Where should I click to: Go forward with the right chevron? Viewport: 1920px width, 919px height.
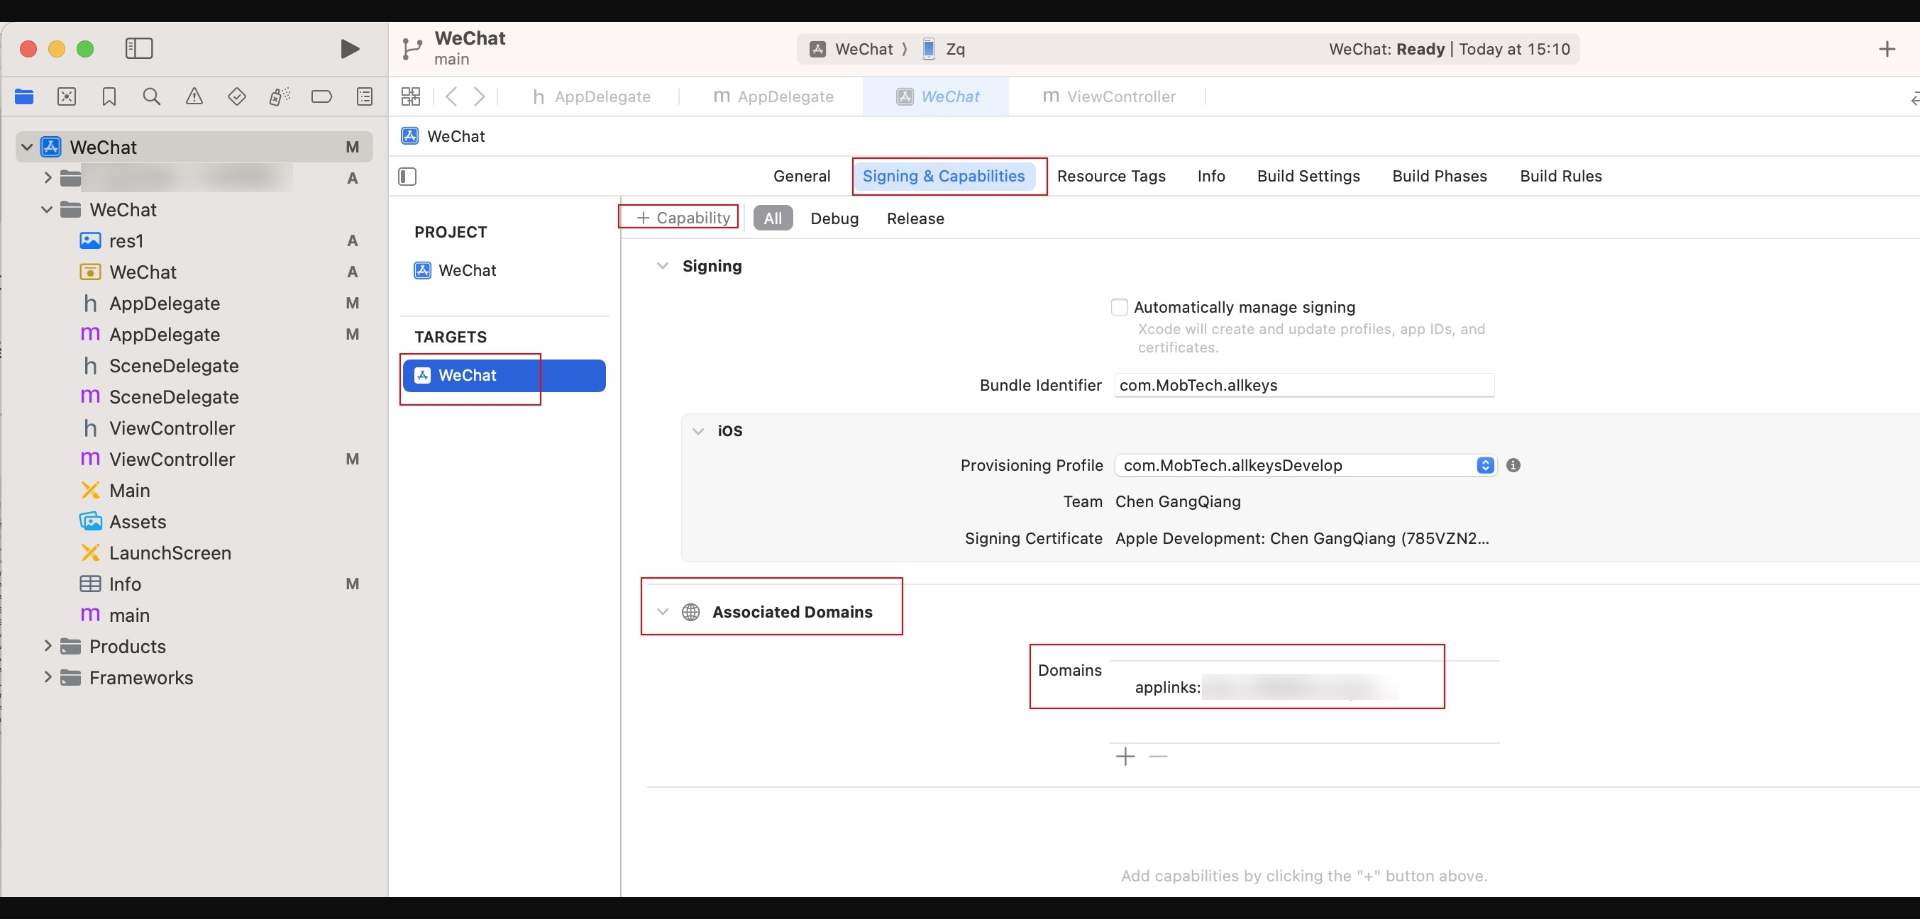[480, 97]
